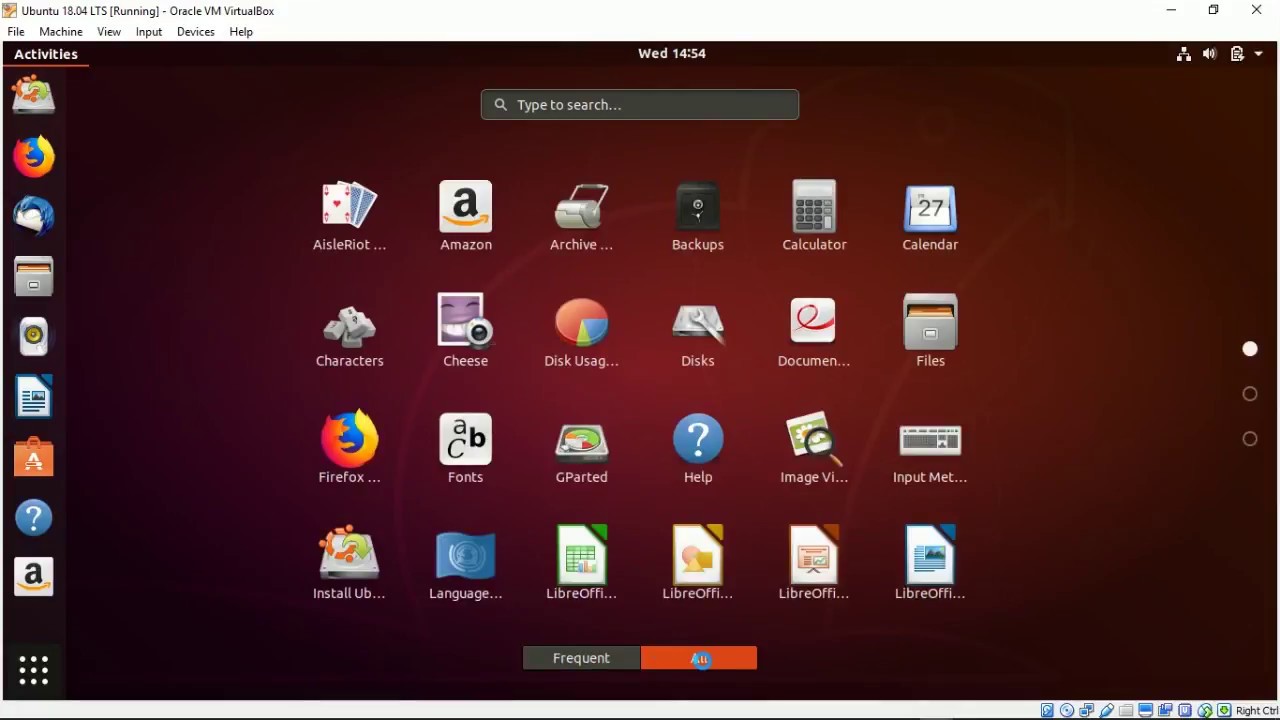Open the power status indicator

(x=1237, y=54)
